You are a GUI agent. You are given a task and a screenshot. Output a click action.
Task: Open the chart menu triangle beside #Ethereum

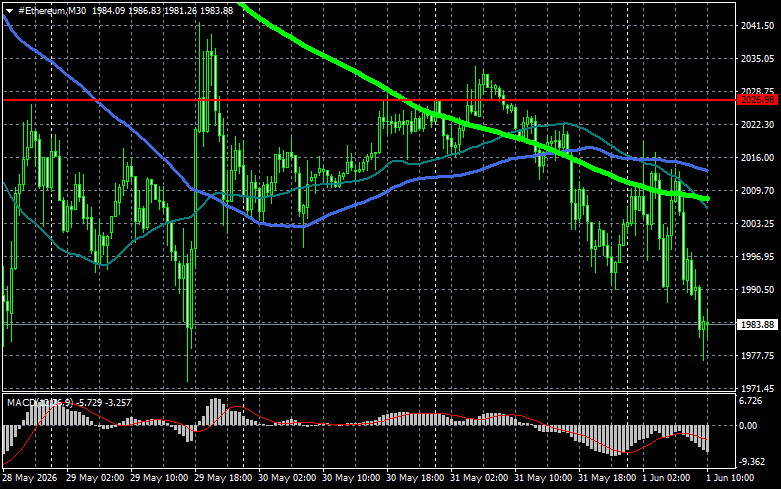pyautogui.click(x=9, y=11)
